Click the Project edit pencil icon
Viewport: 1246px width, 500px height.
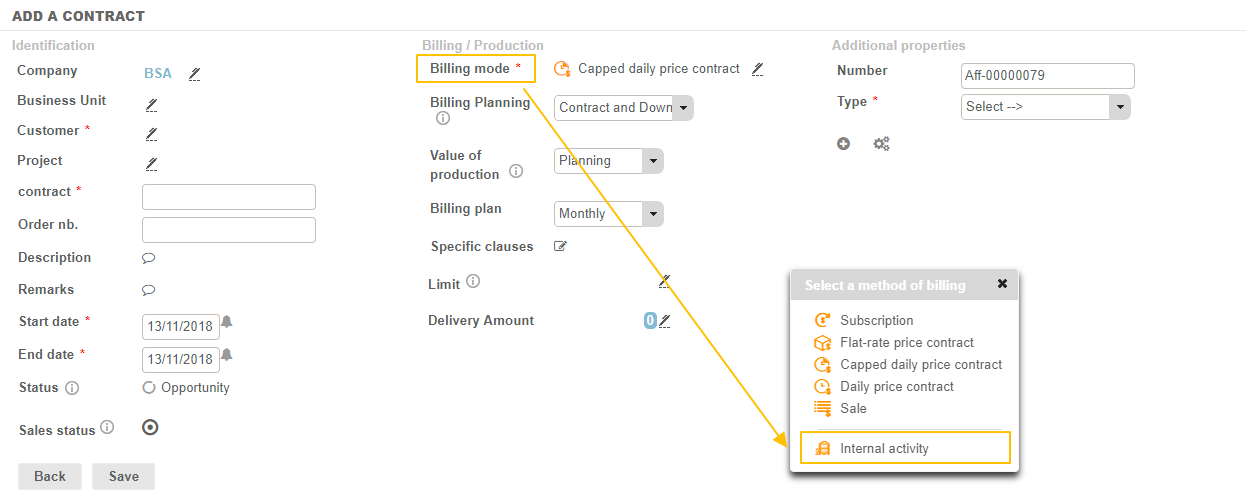pos(151,163)
